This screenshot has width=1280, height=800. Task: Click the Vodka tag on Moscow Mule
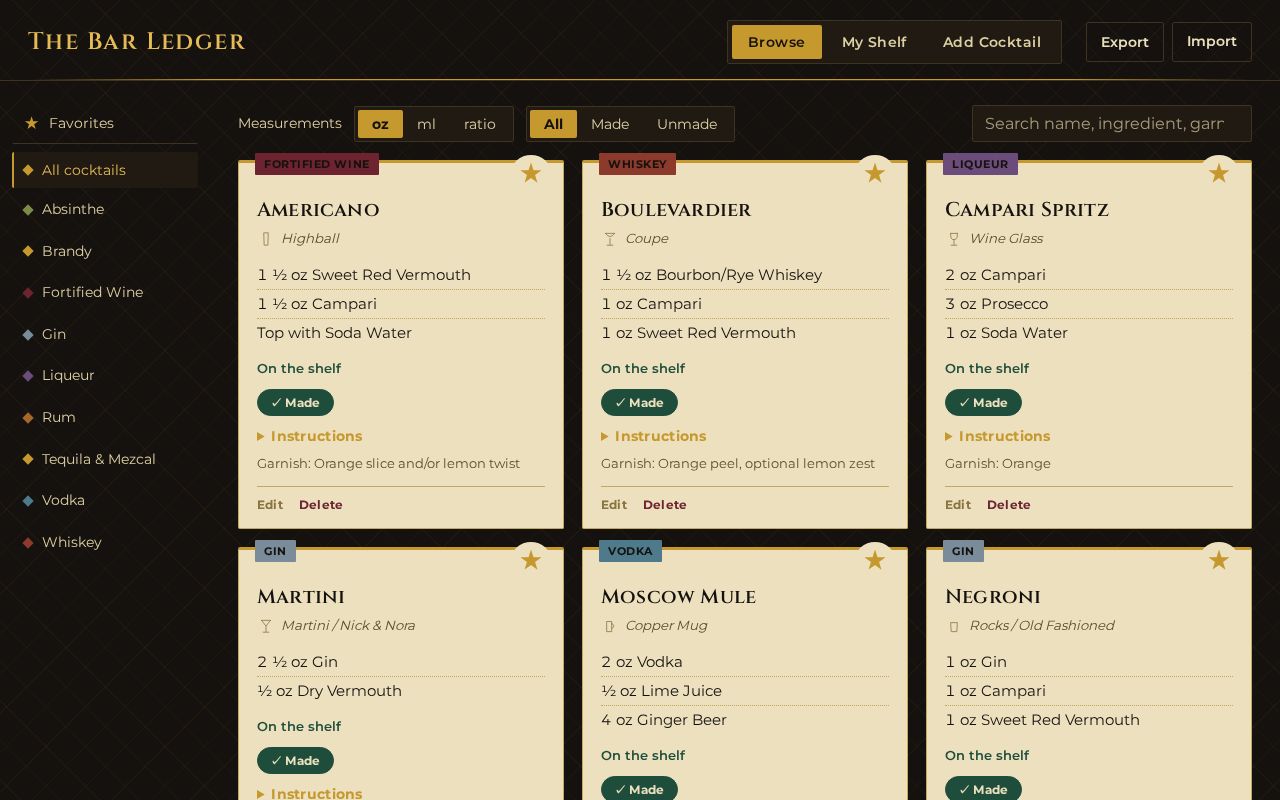pos(630,551)
